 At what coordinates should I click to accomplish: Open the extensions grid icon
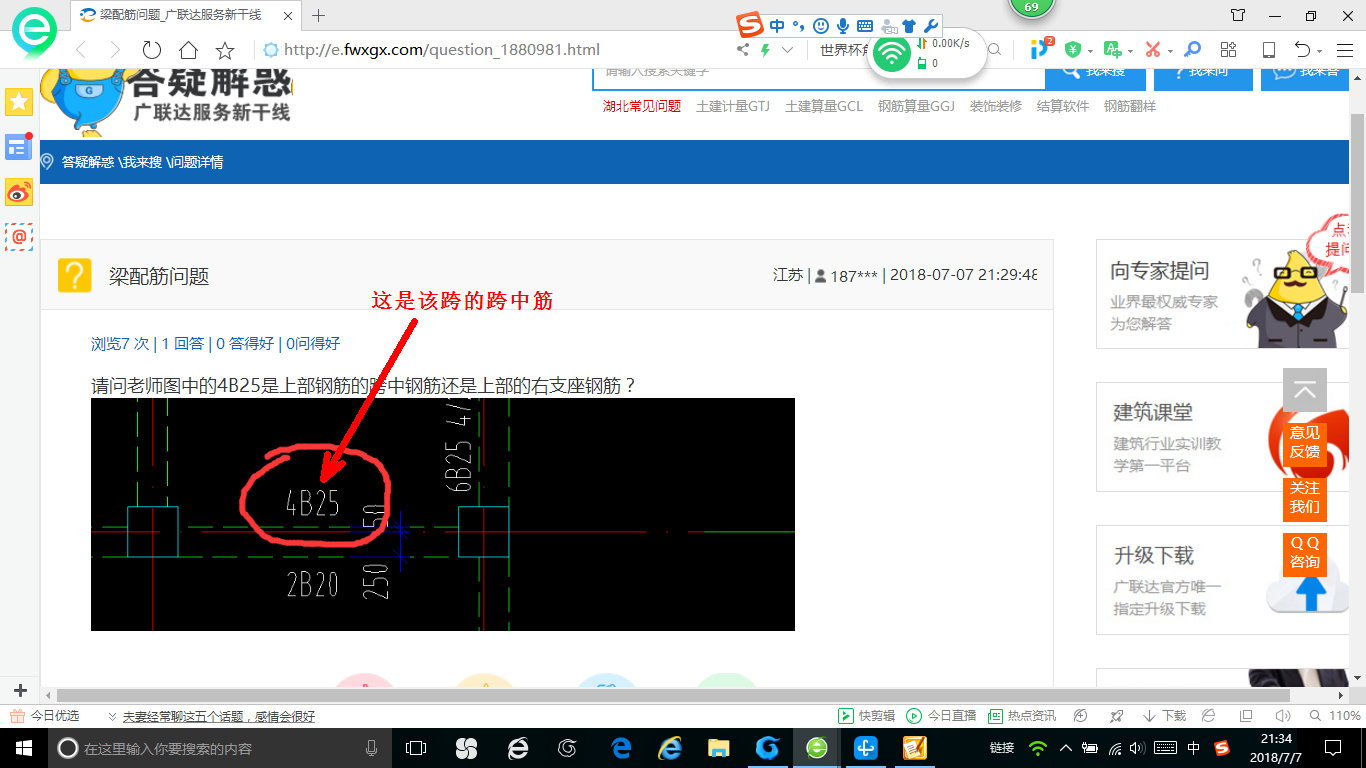[1229, 50]
